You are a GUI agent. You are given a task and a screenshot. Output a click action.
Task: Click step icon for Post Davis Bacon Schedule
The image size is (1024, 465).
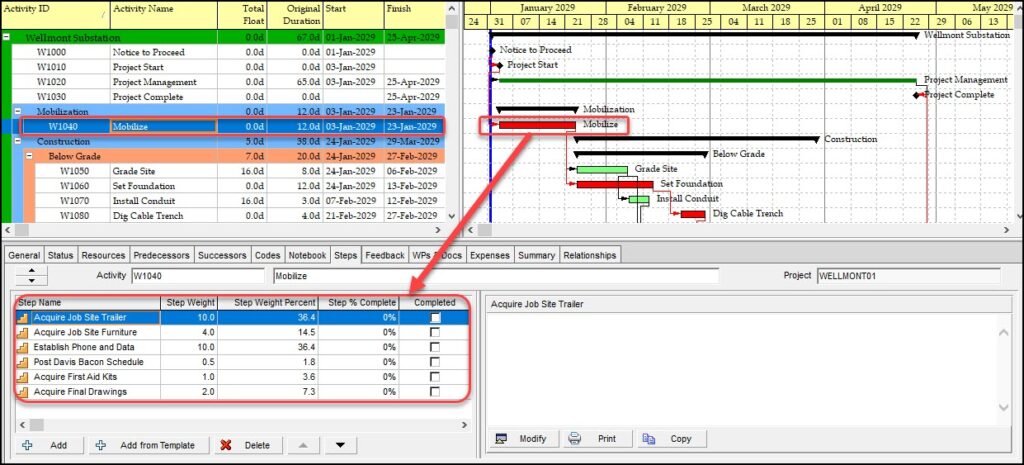pos(24,362)
